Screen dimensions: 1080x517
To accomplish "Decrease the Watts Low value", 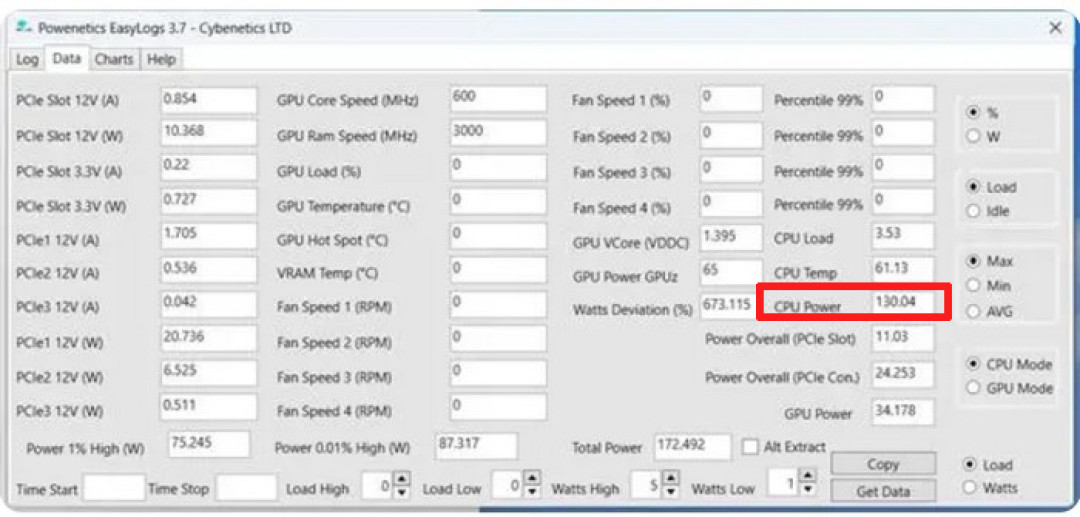I will tap(807, 490).
